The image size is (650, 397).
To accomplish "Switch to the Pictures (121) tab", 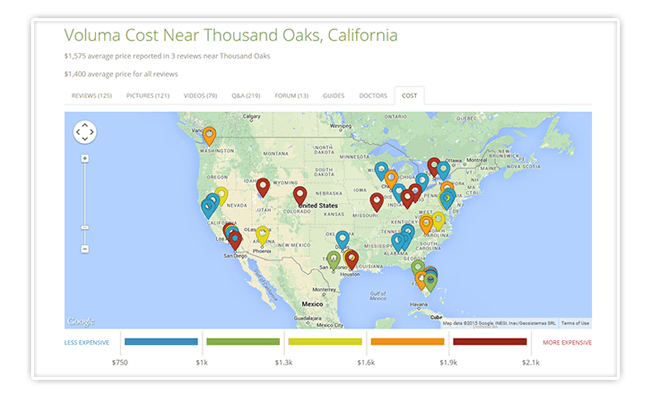I will (148, 96).
